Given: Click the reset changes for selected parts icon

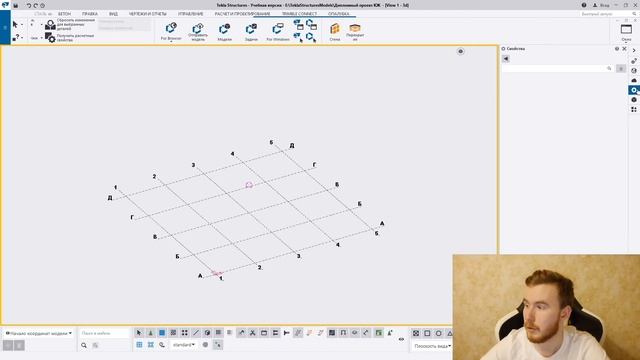Looking at the screenshot, I should click(50, 25).
